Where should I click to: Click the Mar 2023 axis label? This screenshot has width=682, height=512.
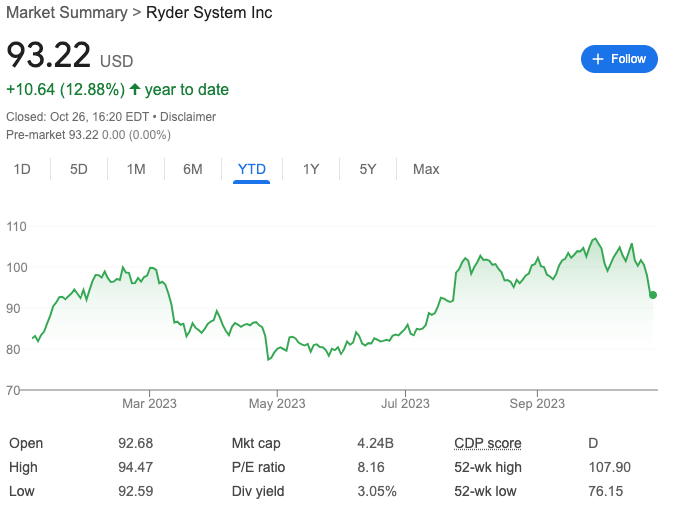pyautogui.click(x=149, y=404)
